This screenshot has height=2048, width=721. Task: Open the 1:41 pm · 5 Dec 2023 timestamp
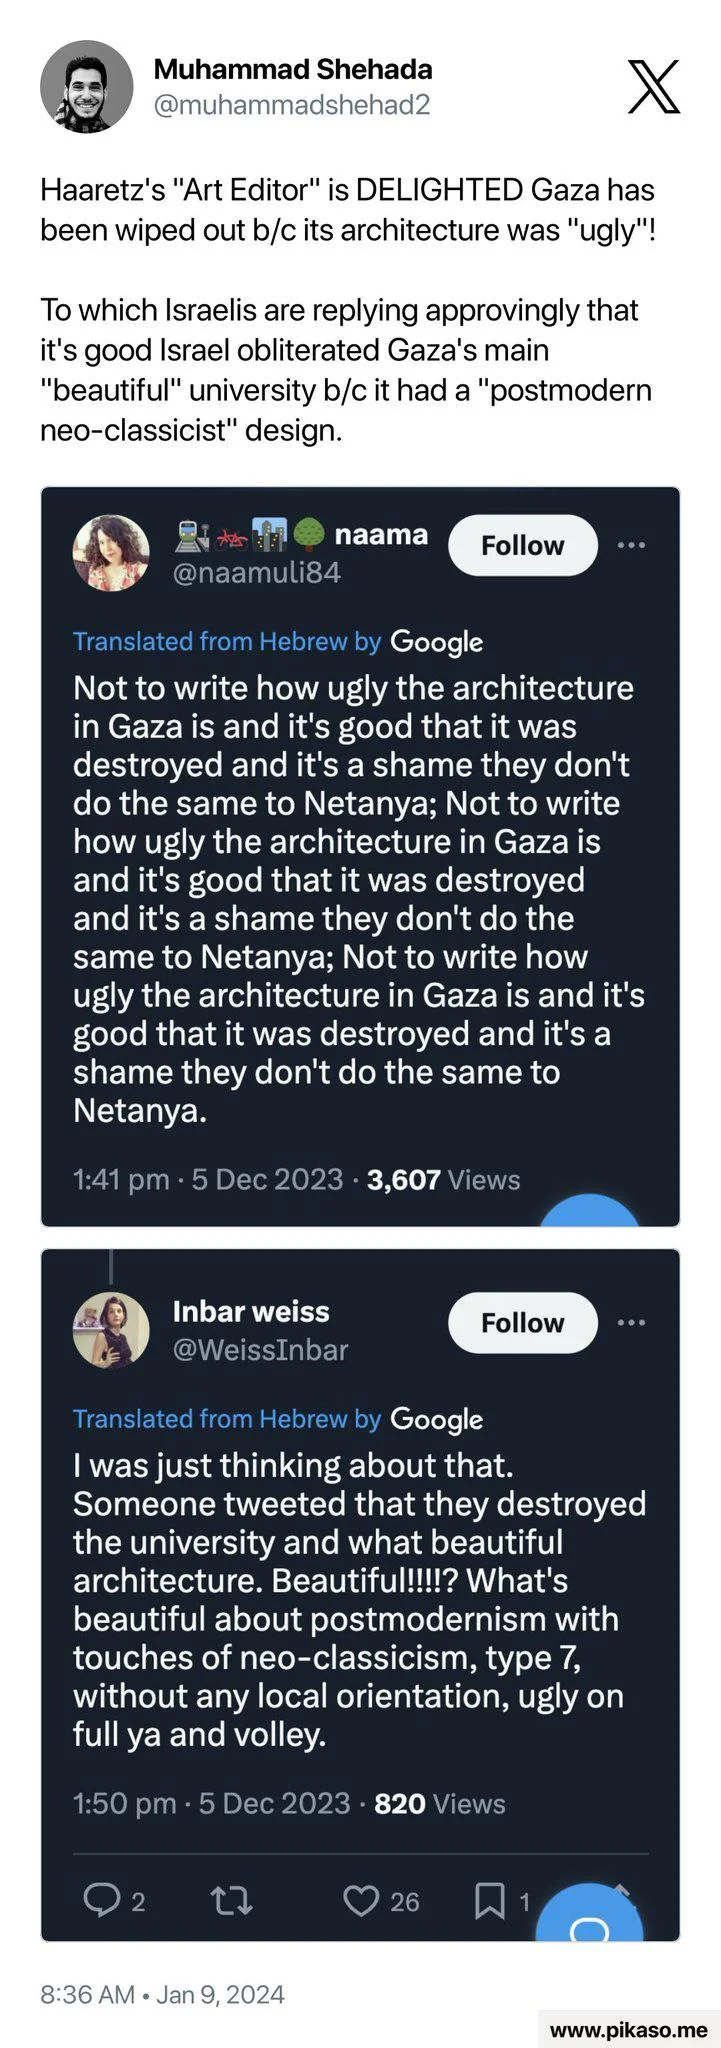[208, 1180]
